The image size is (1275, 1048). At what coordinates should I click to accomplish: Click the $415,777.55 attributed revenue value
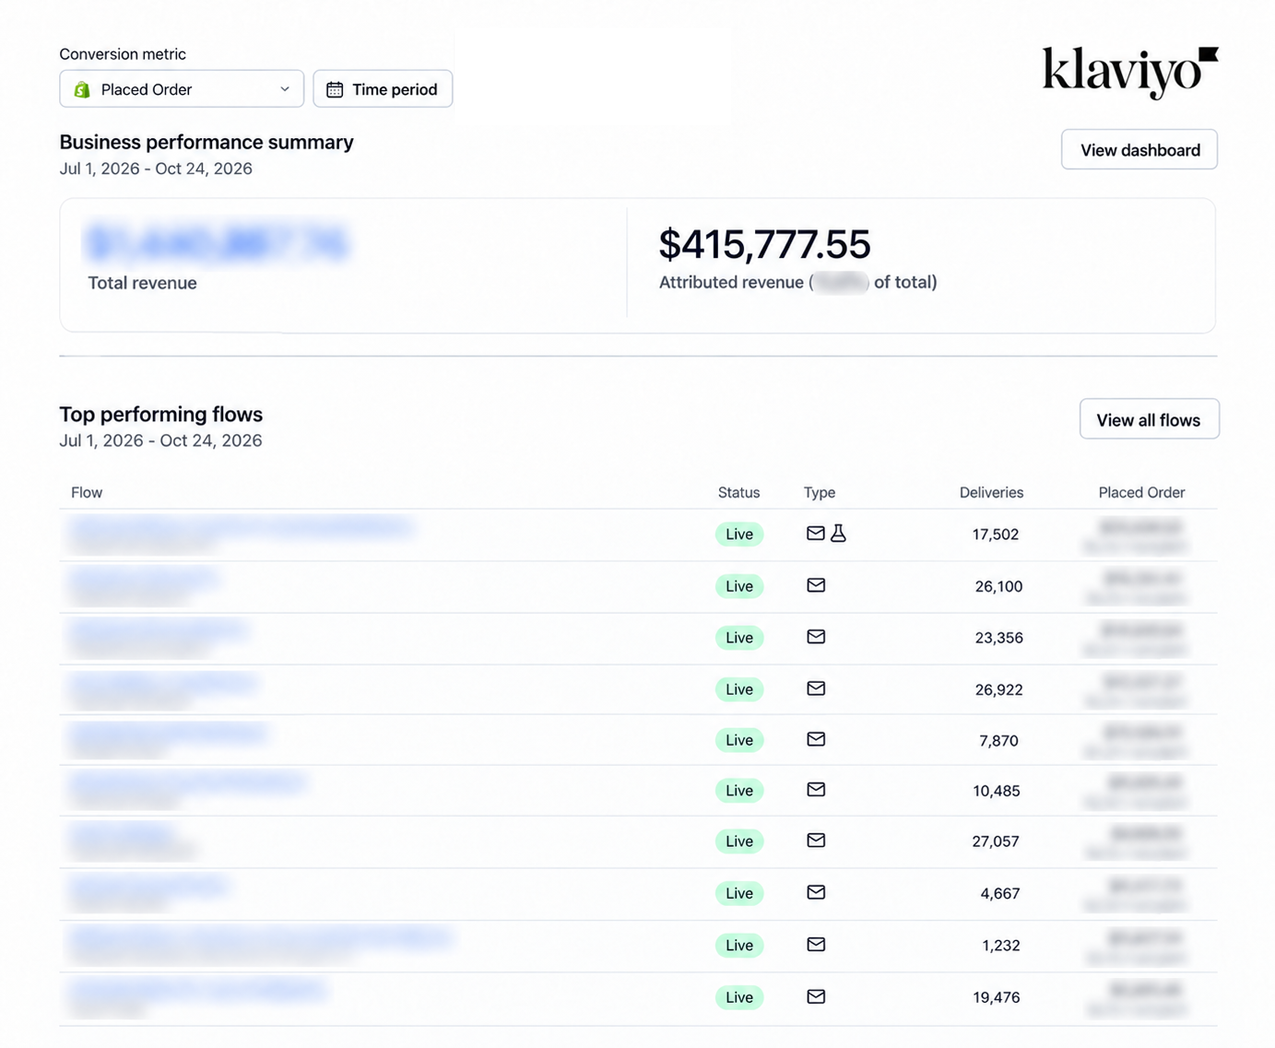tap(765, 245)
